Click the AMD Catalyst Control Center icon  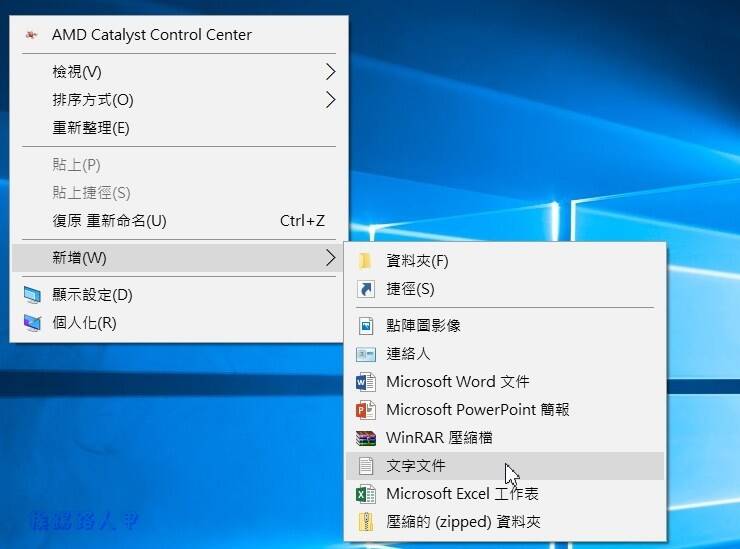tap(31, 34)
